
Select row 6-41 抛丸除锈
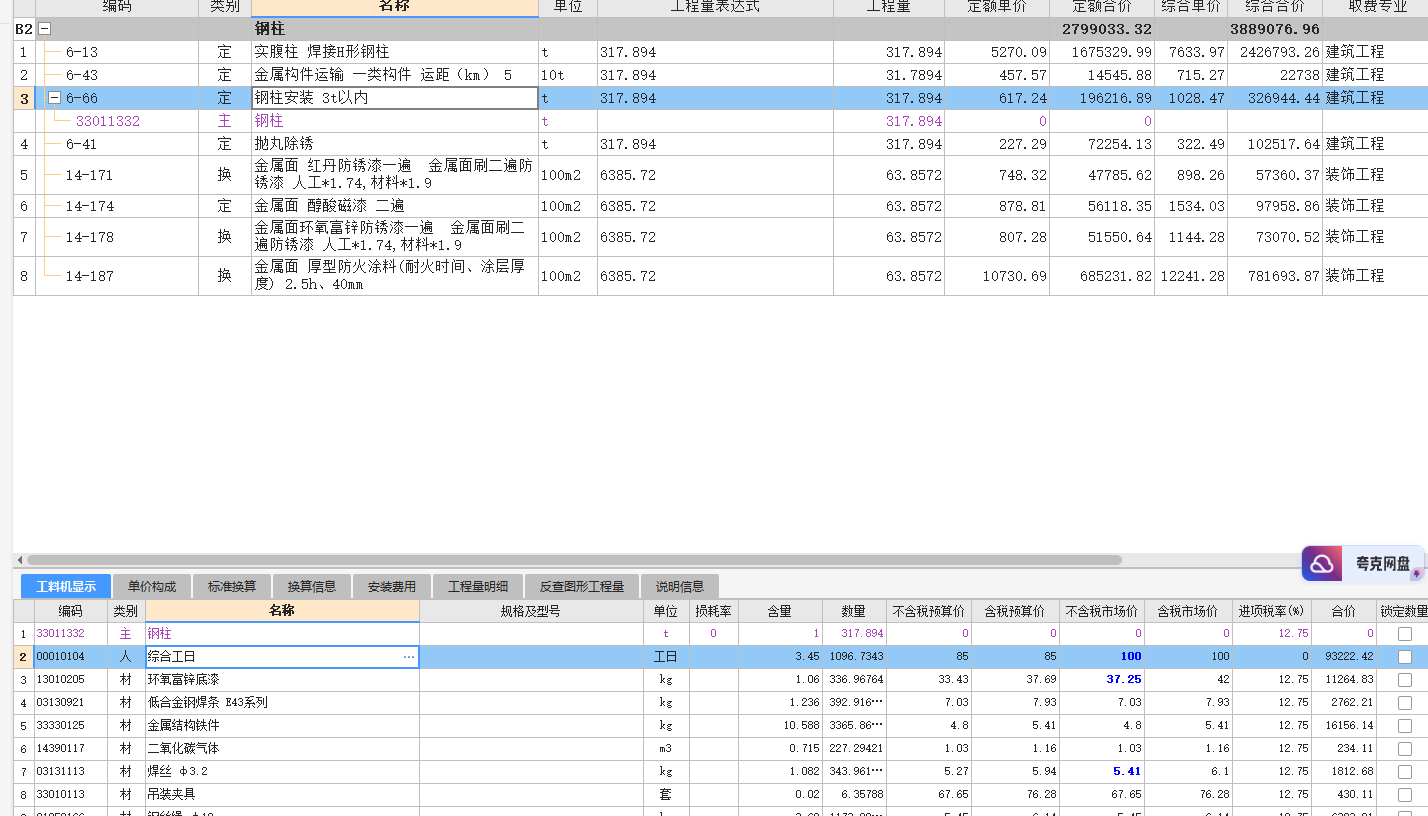coord(720,144)
